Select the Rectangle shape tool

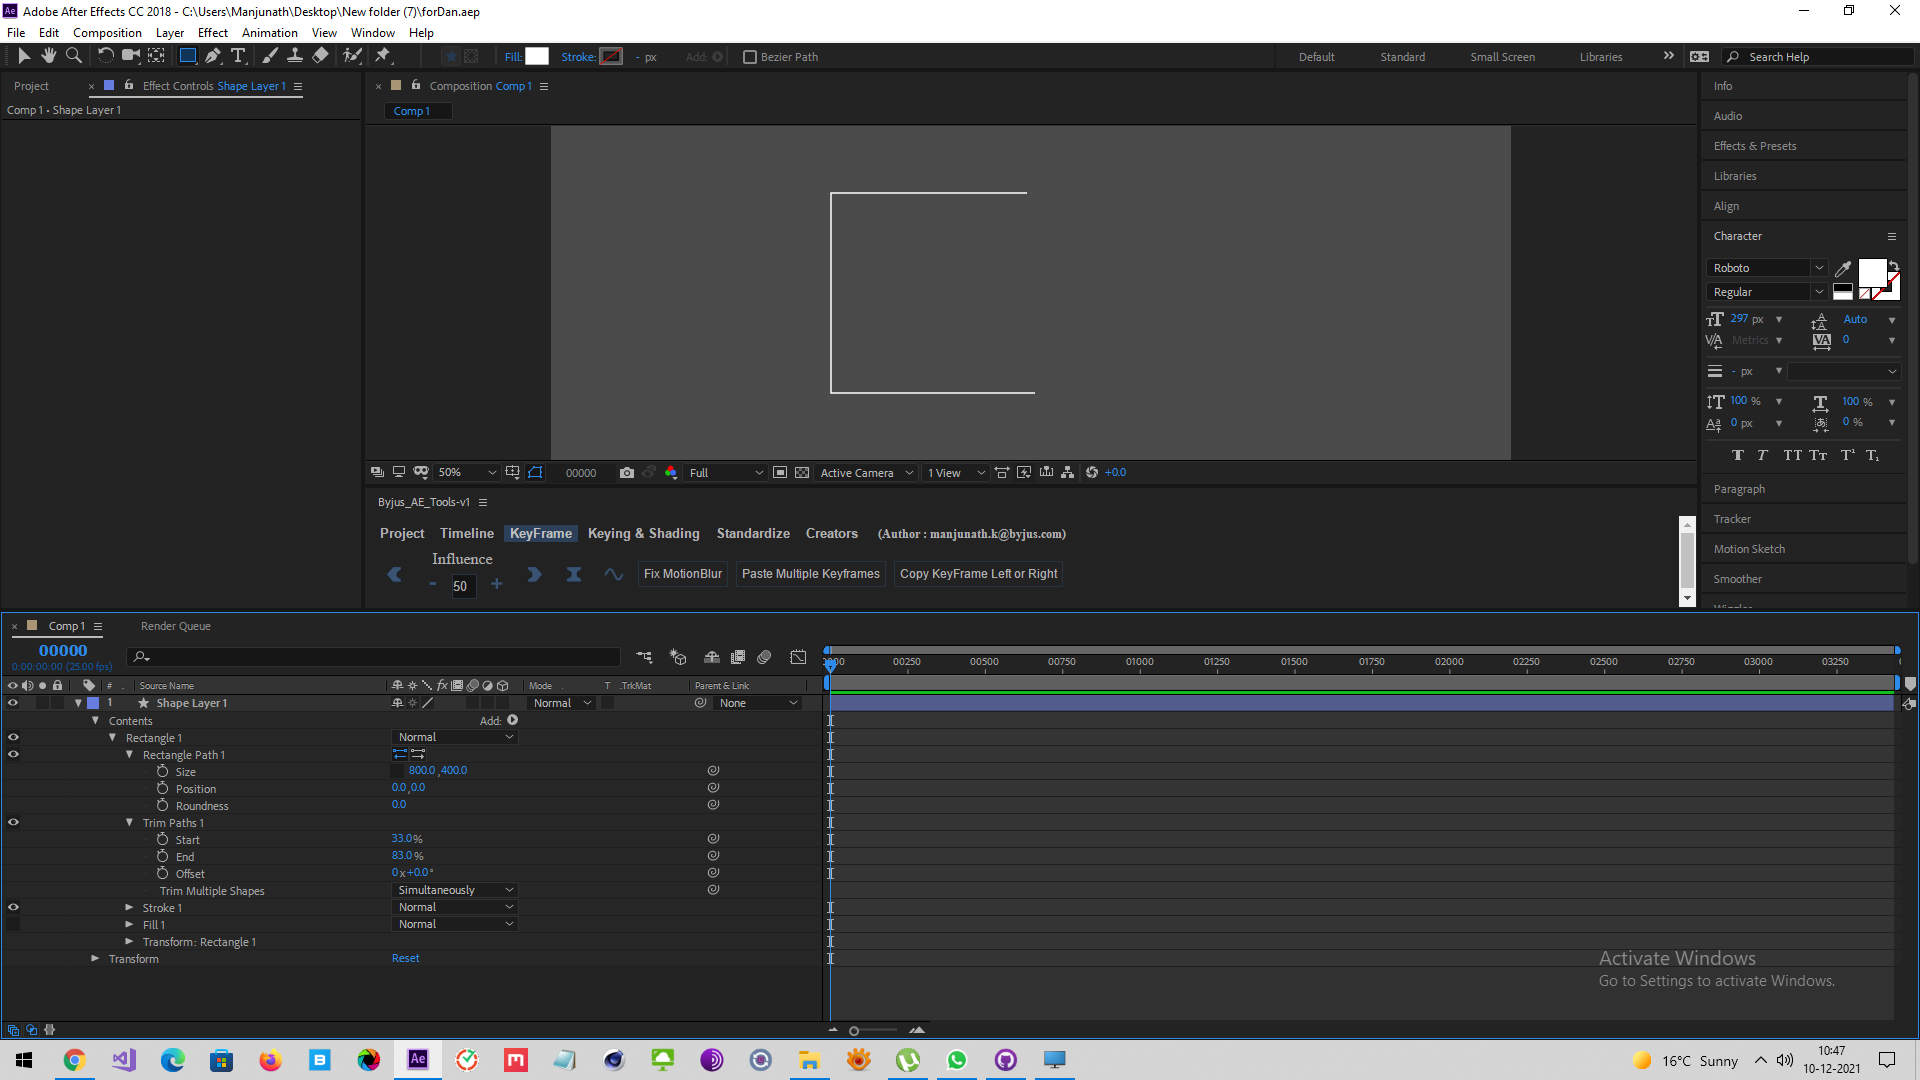coord(187,56)
